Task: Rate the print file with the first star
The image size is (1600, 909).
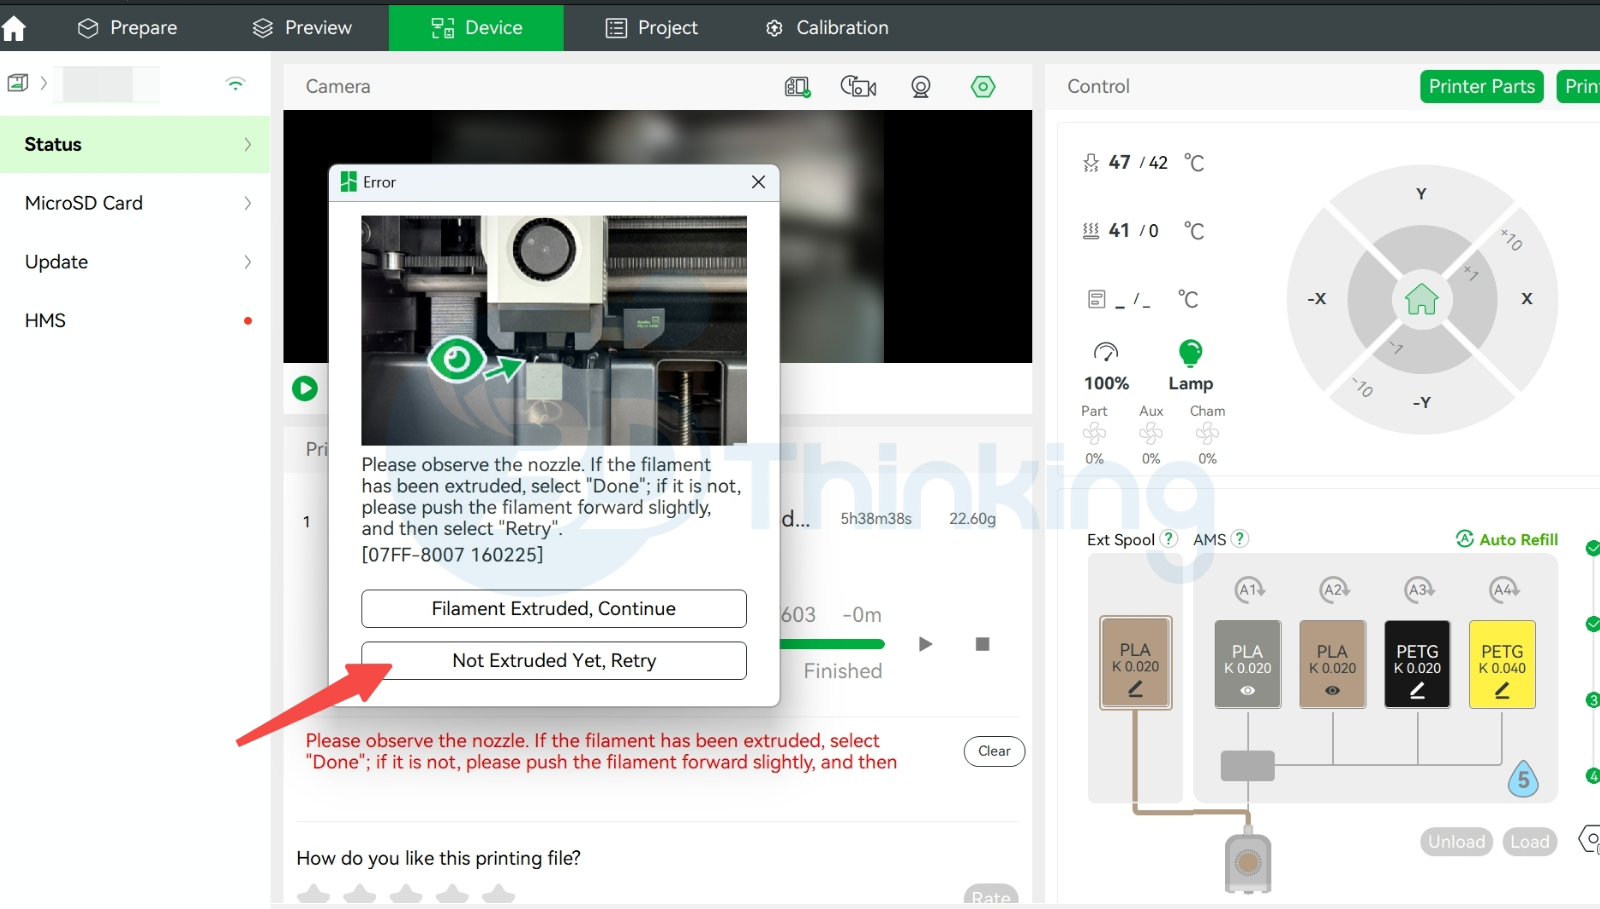Action: tap(313, 895)
